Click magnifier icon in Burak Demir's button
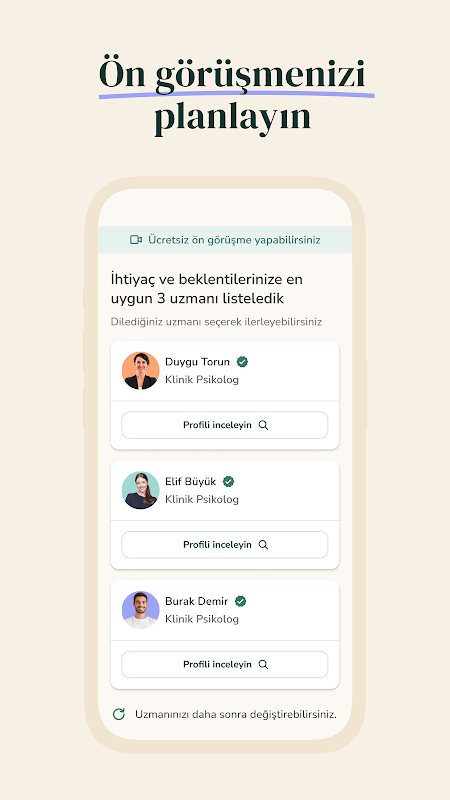The height and width of the screenshot is (800, 450). pos(263,664)
